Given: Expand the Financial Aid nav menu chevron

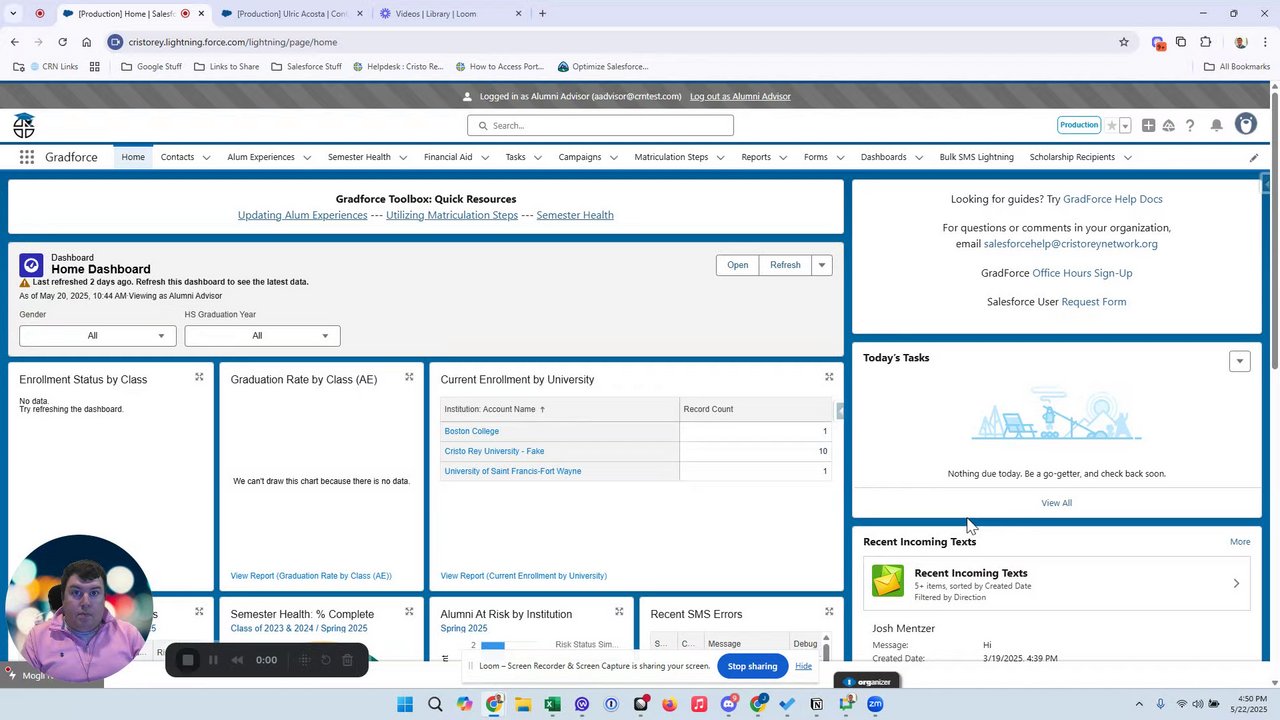Looking at the screenshot, I should tap(484, 158).
